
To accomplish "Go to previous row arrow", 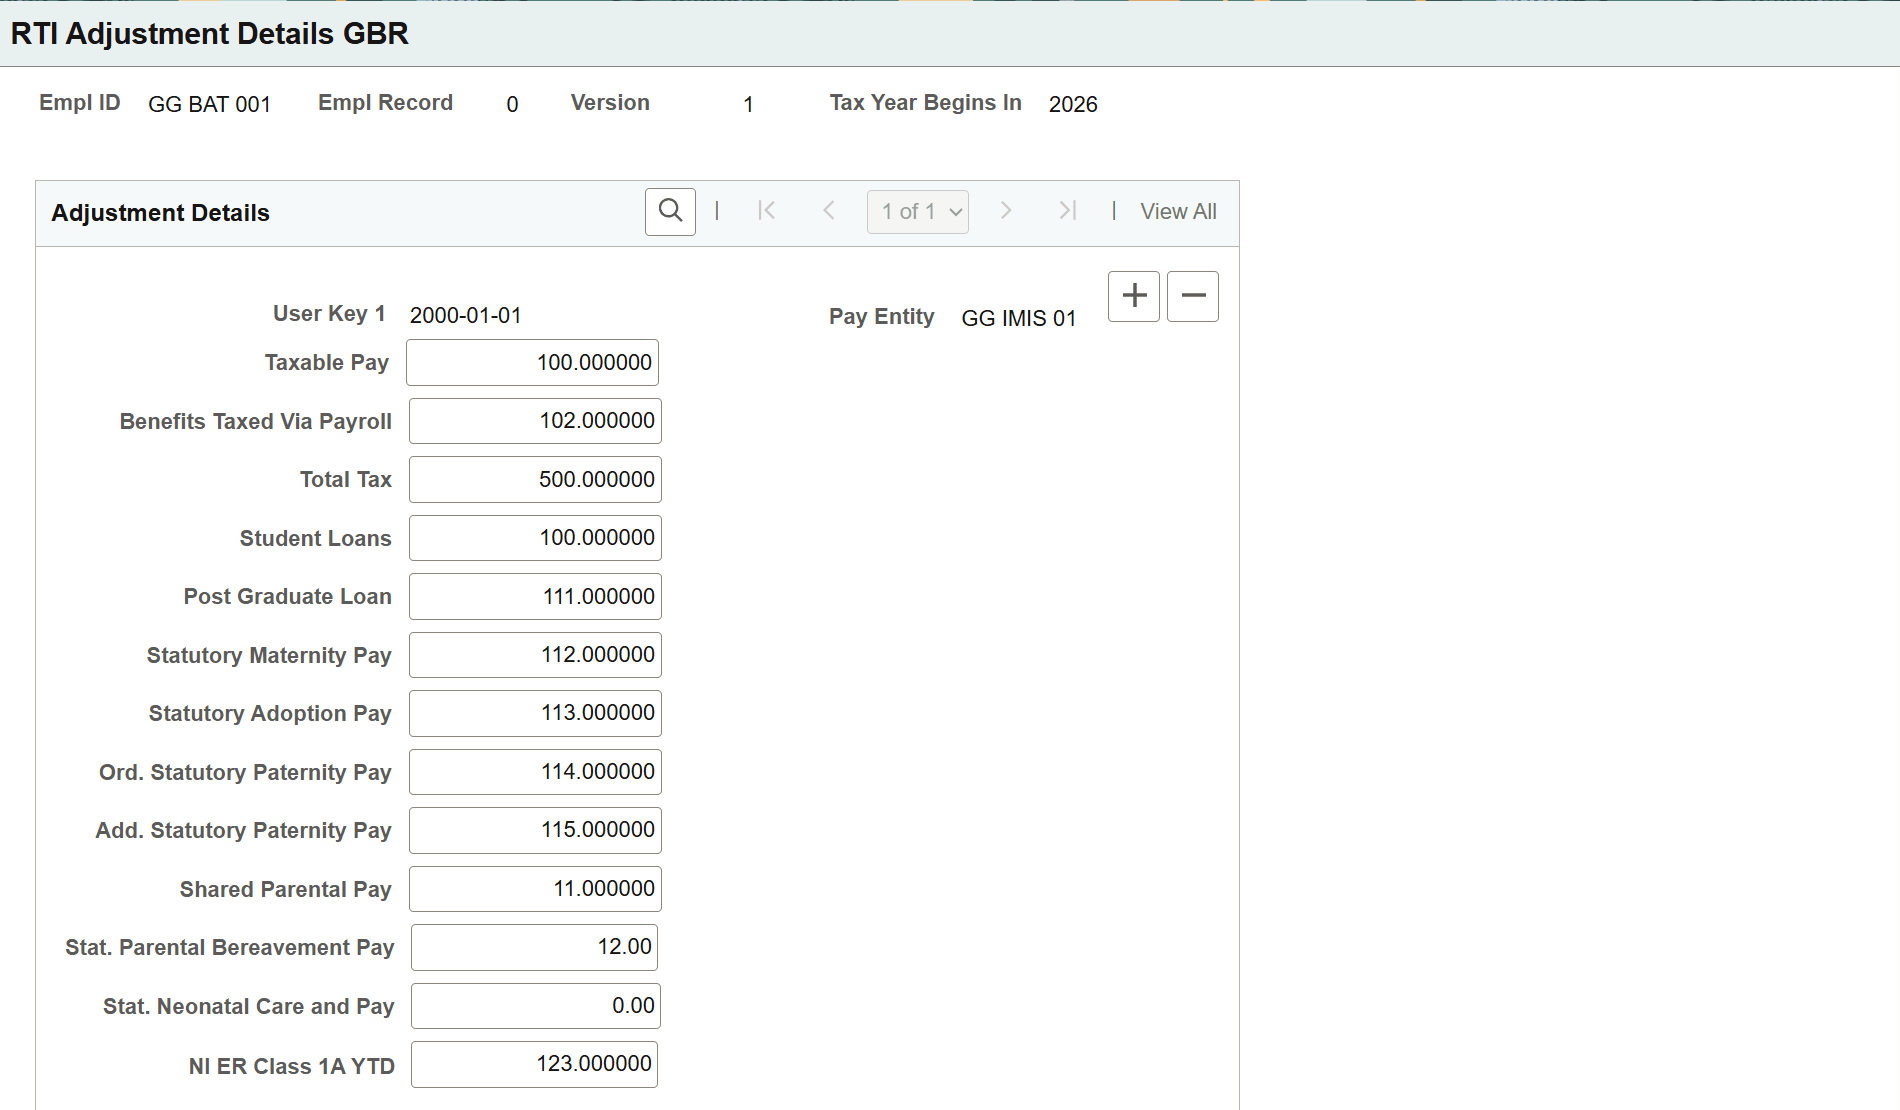I will pyautogui.click(x=828, y=211).
